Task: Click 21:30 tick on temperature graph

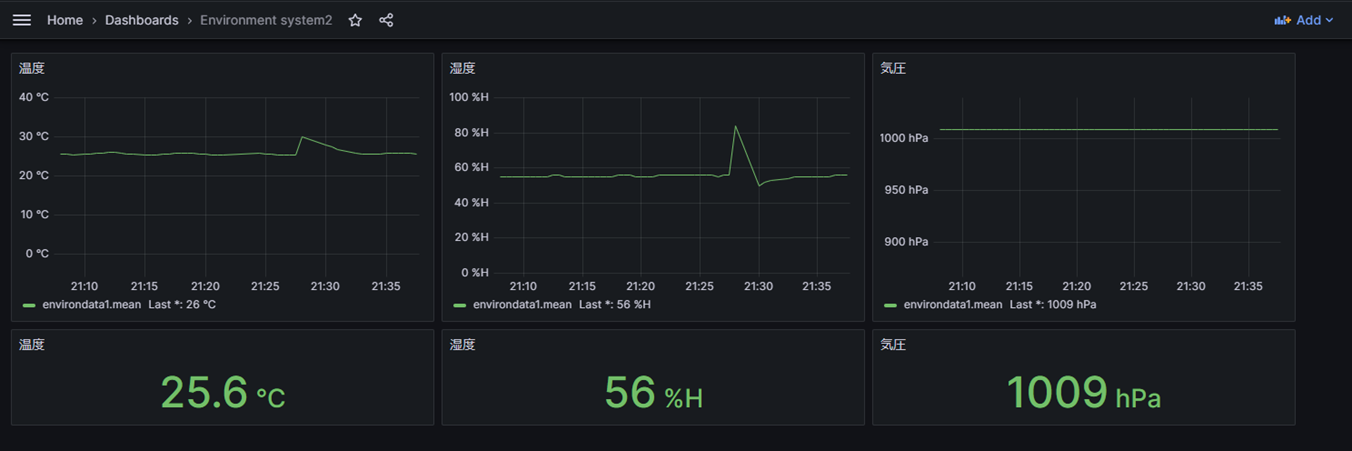Action: (325, 286)
